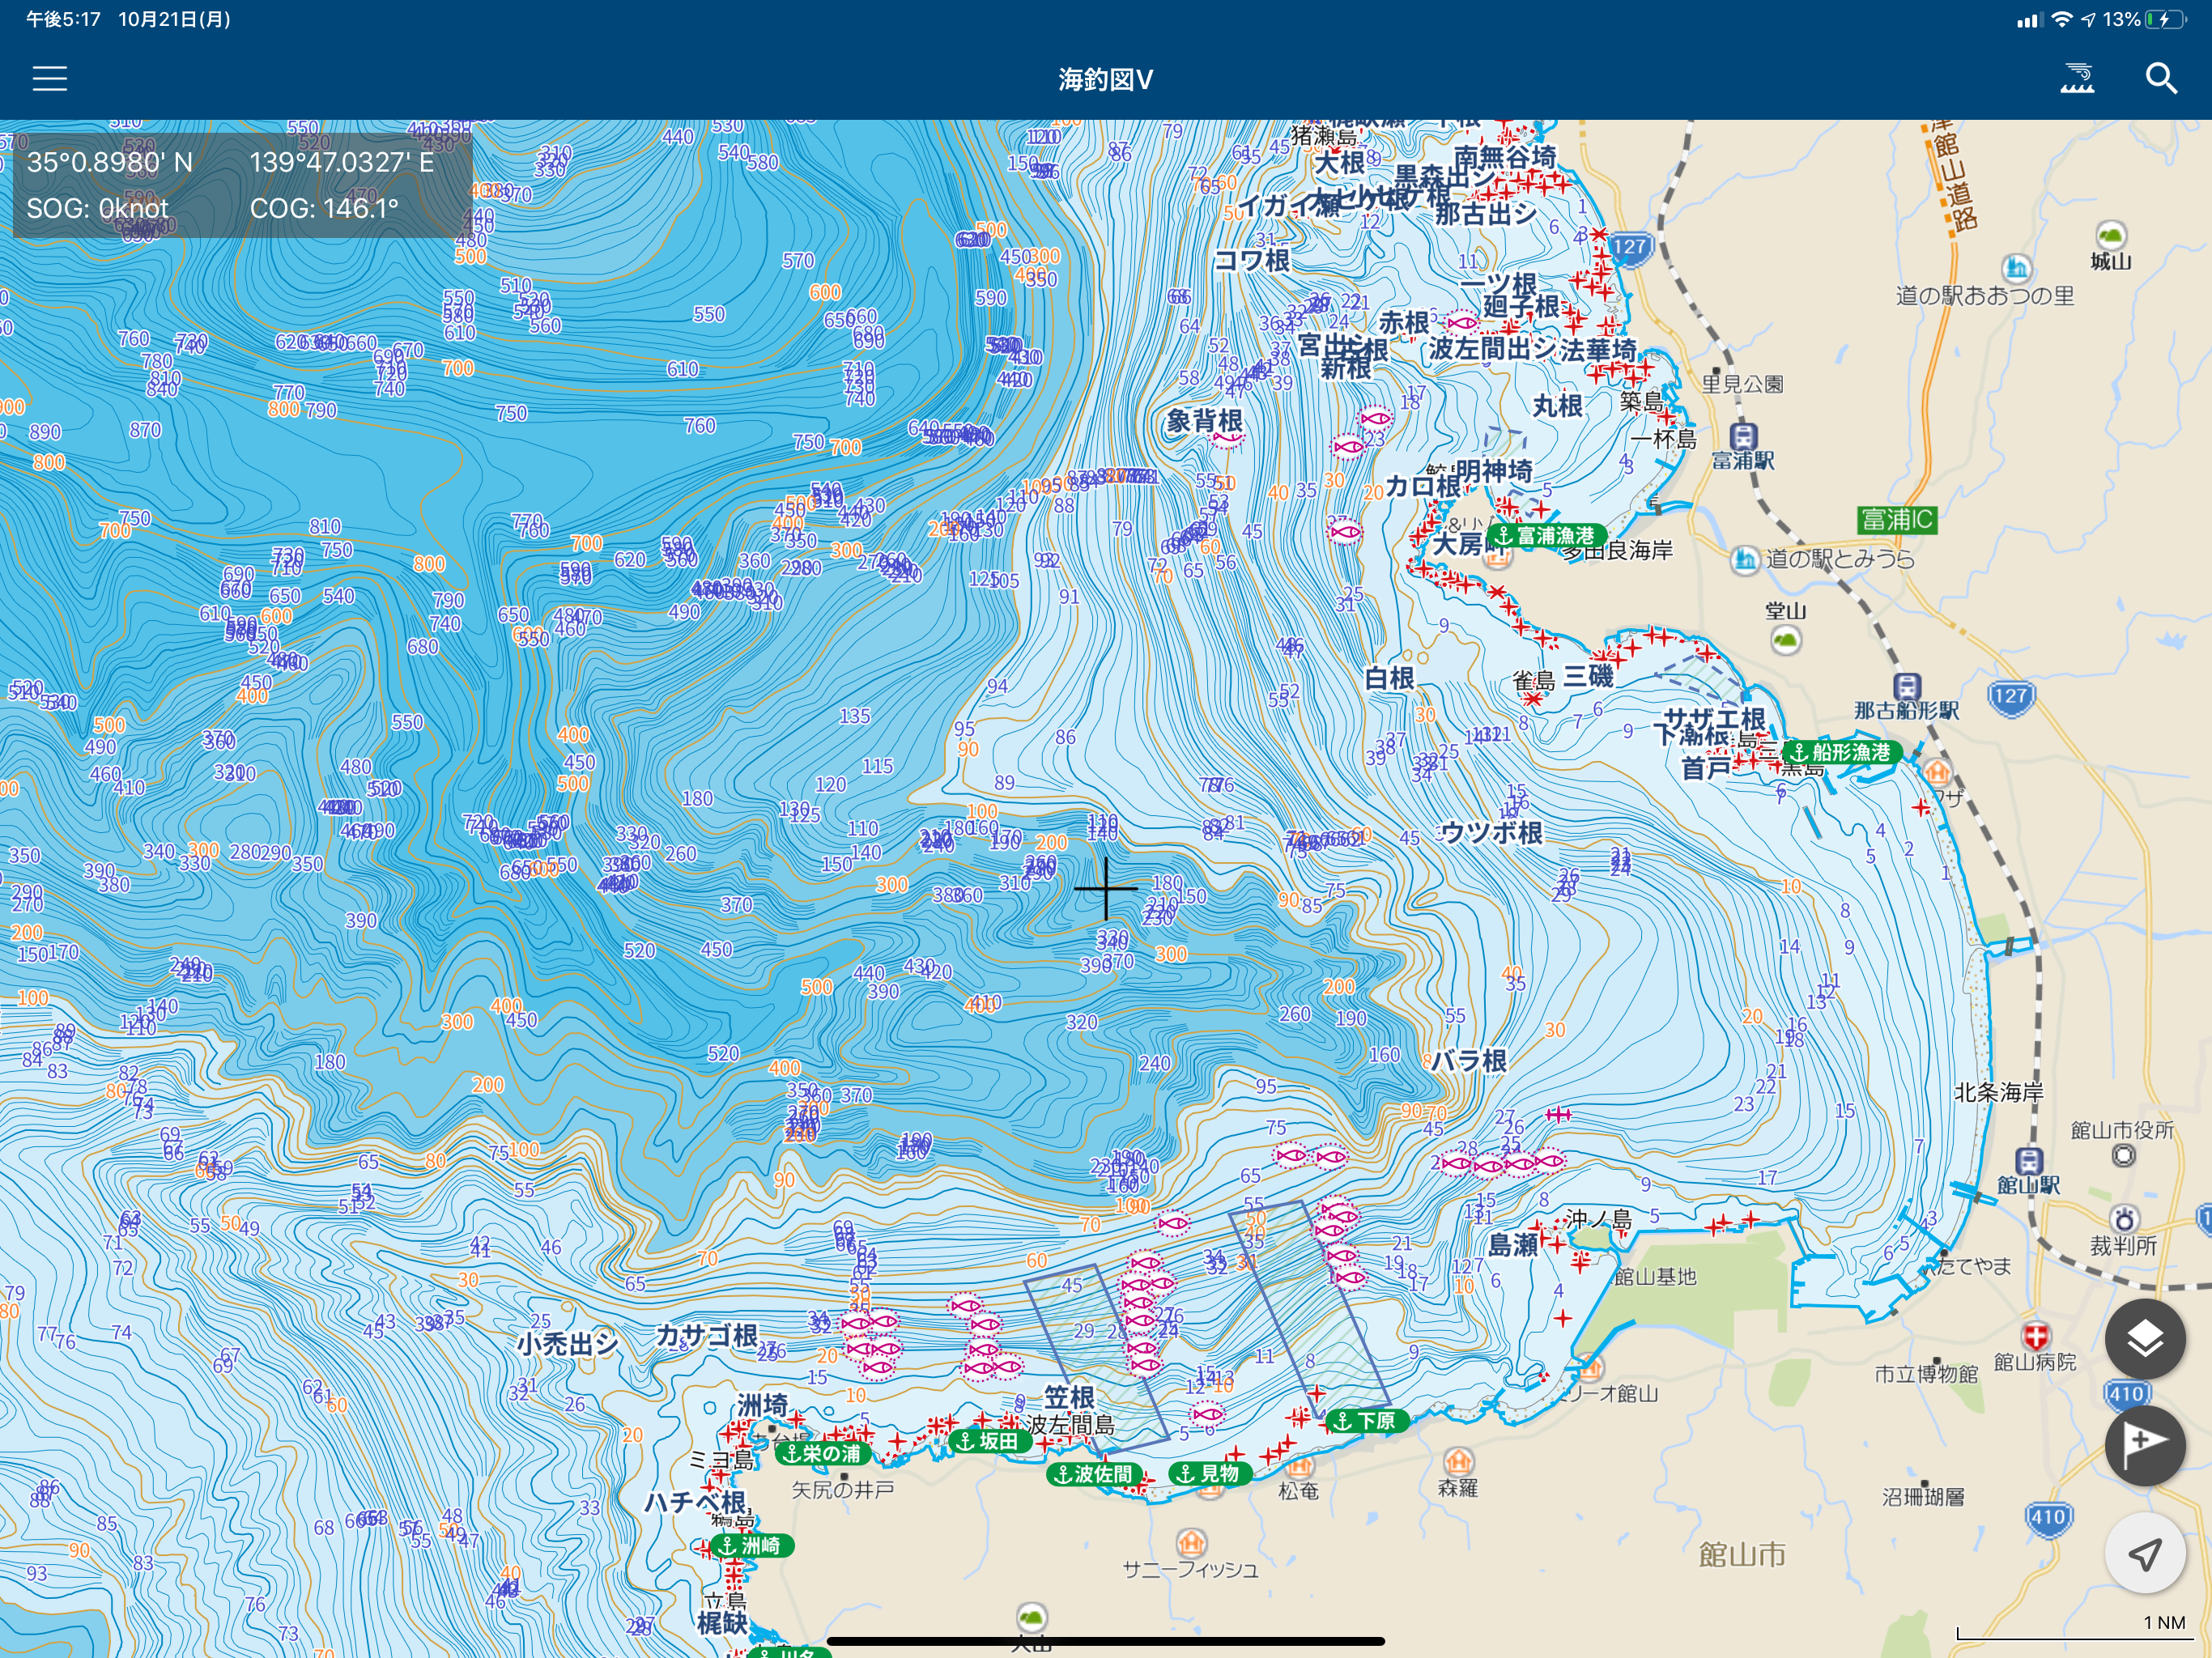2212x1658 pixels.
Task: Tap the 道の駅とみうら icon
Action: tap(1745, 559)
